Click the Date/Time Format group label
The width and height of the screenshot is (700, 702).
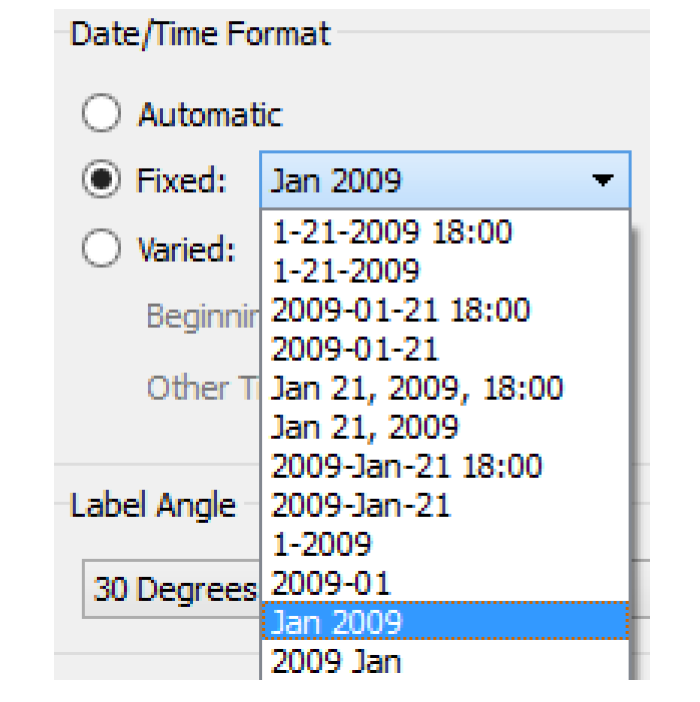200,35
